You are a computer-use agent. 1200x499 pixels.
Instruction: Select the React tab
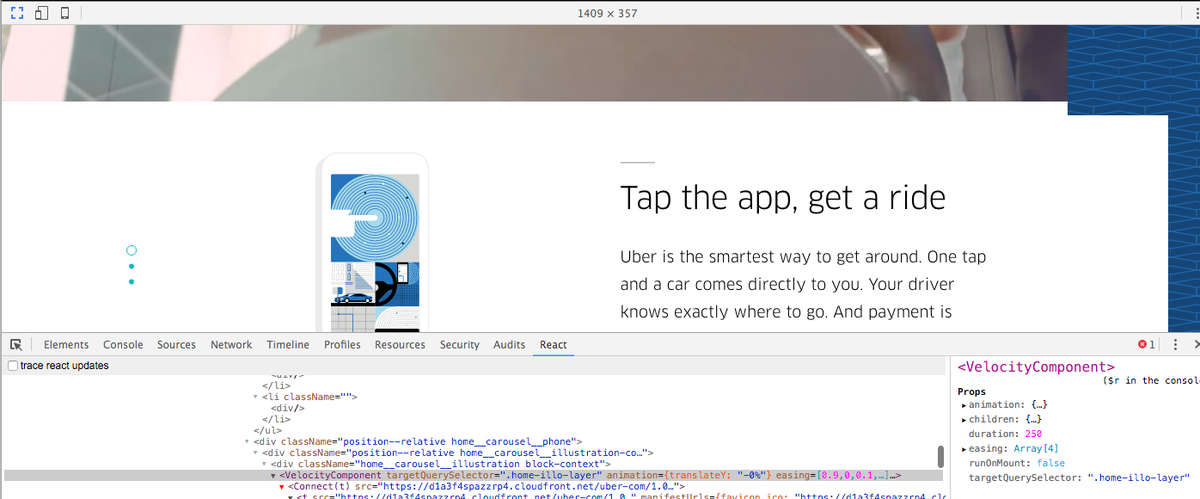click(553, 345)
